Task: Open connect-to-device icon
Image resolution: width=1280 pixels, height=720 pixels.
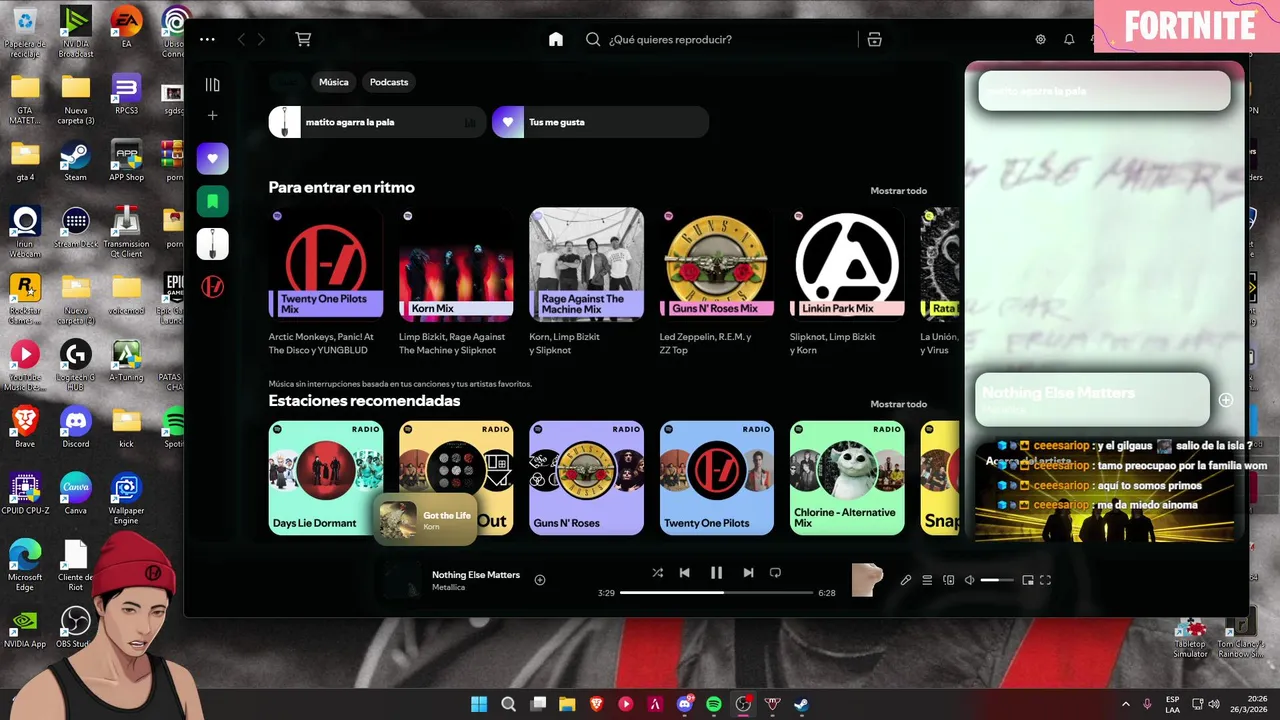Action: coord(949,580)
